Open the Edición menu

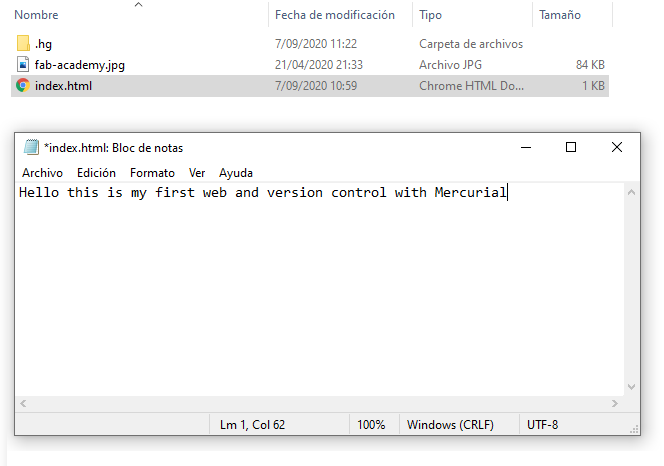96,173
